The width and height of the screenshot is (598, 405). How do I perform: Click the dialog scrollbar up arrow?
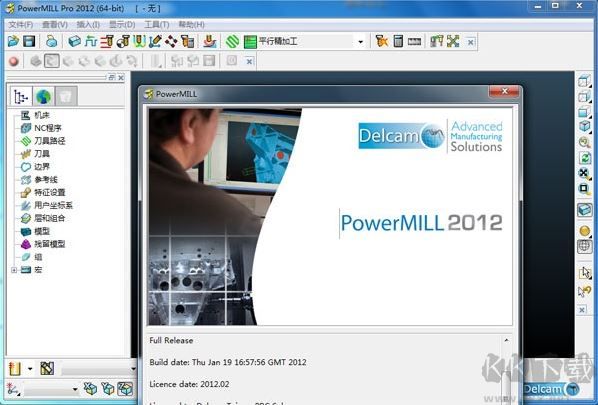pos(506,340)
